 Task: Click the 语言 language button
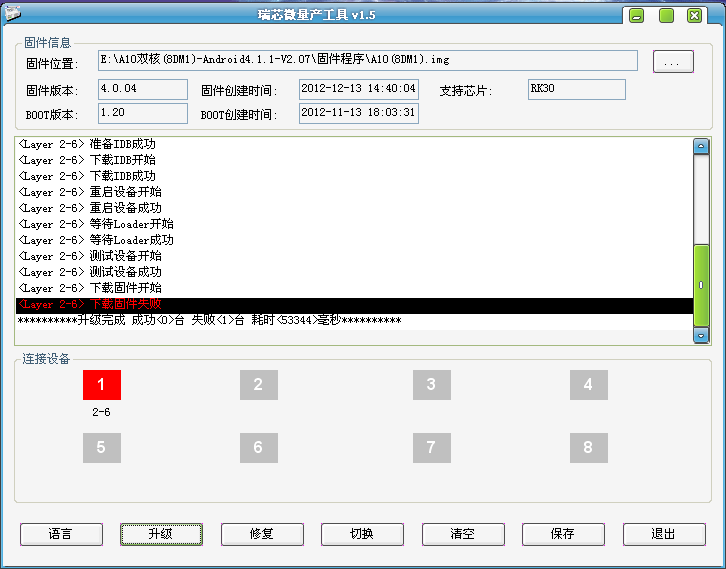[x=61, y=534]
